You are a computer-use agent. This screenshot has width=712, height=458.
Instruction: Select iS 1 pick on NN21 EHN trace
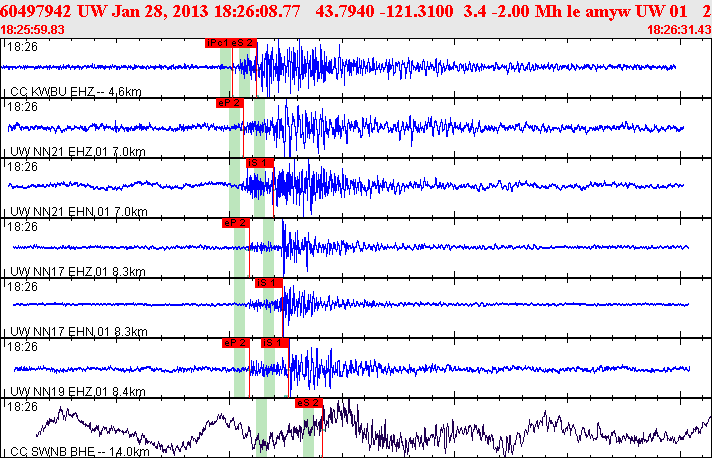click(x=258, y=162)
